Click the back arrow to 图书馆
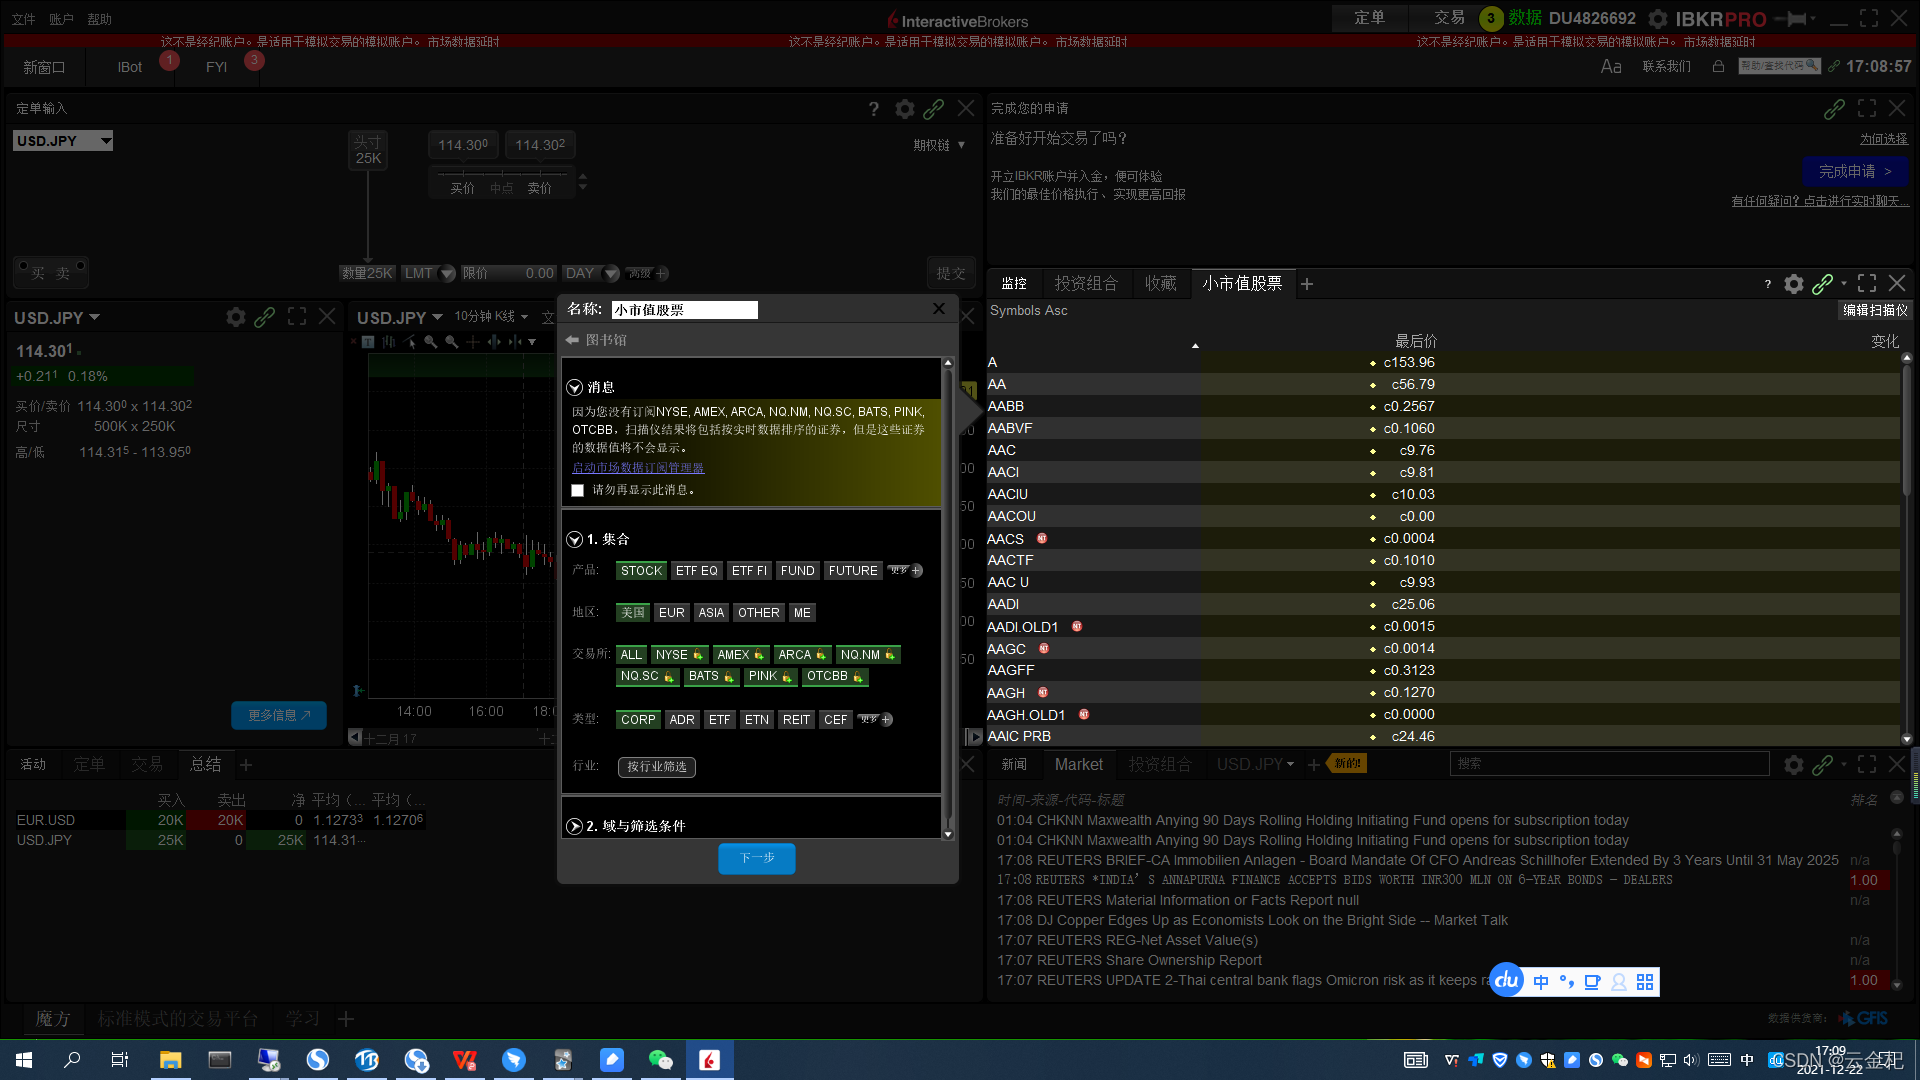 (x=573, y=340)
